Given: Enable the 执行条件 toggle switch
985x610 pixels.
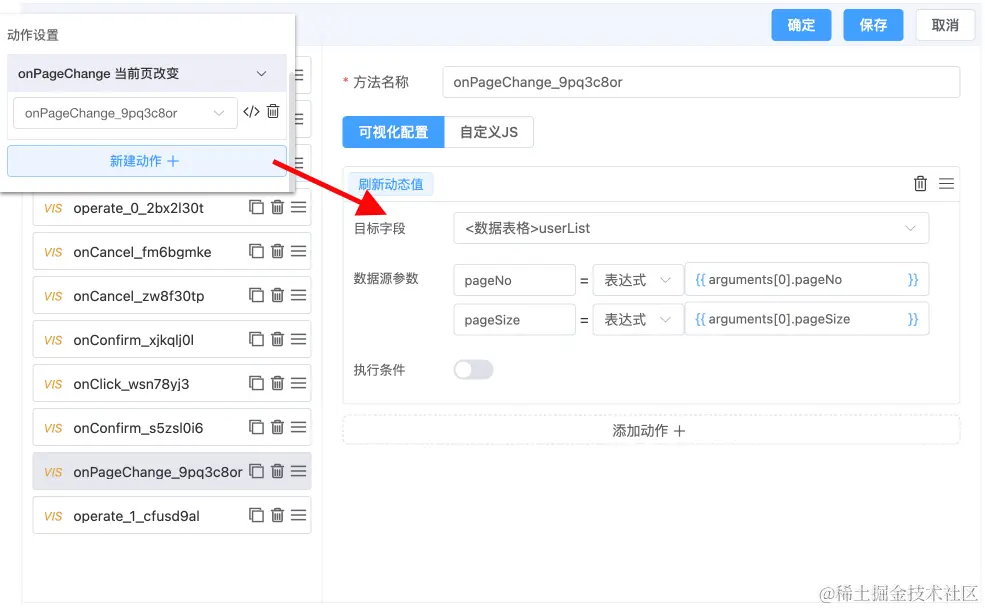Looking at the screenshot, I should (x=472, y=369).
